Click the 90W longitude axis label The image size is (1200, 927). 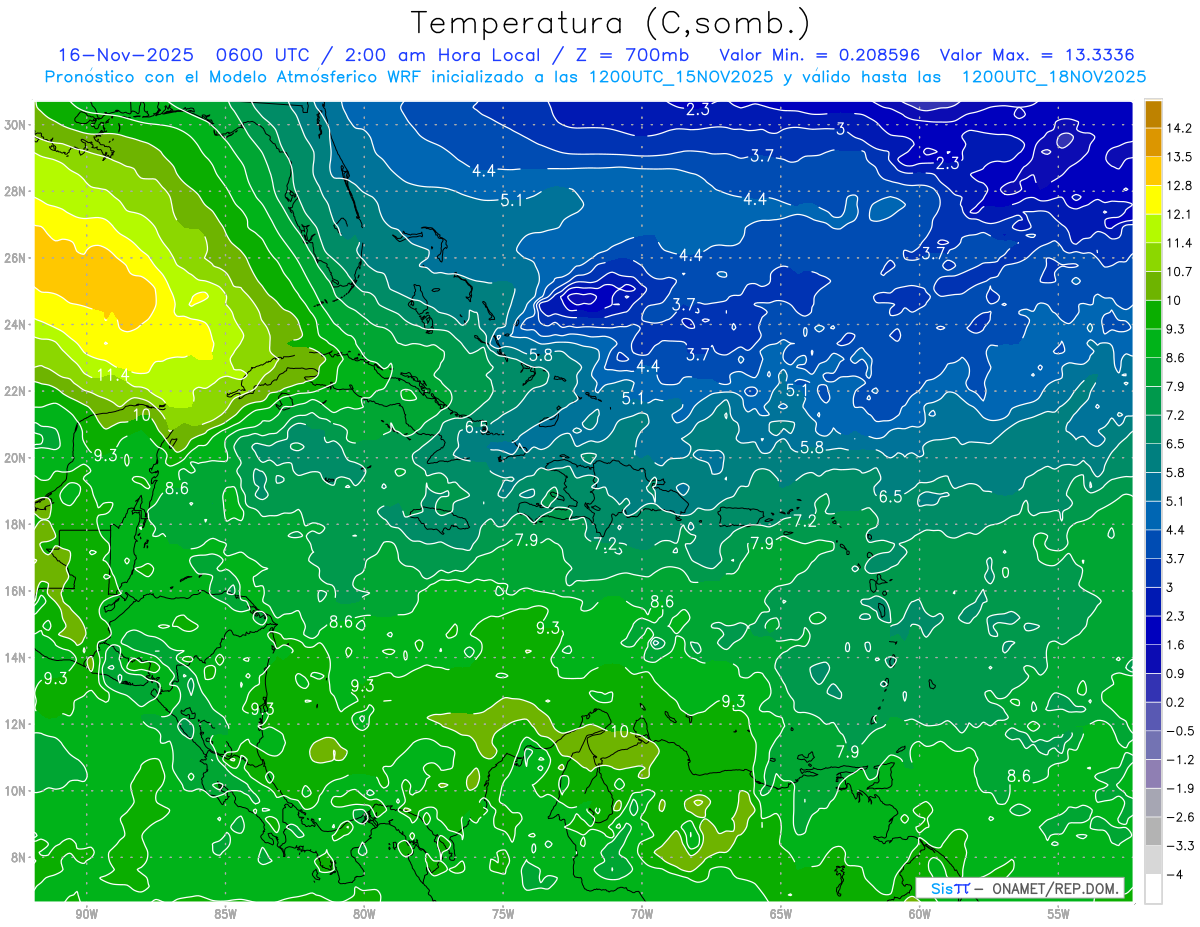coord(87,914)
